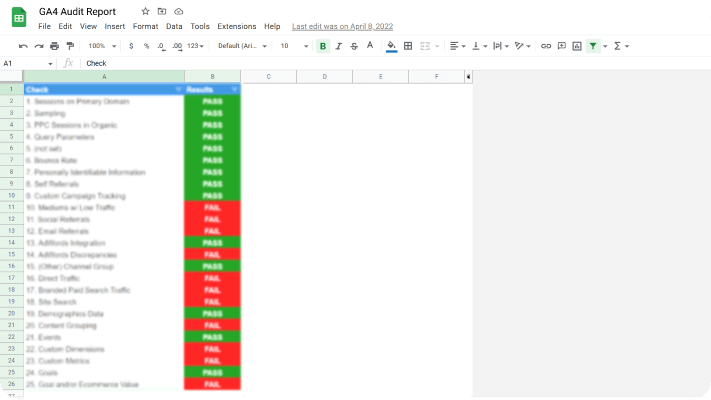Increase decimal places

[x=177, y=46]
